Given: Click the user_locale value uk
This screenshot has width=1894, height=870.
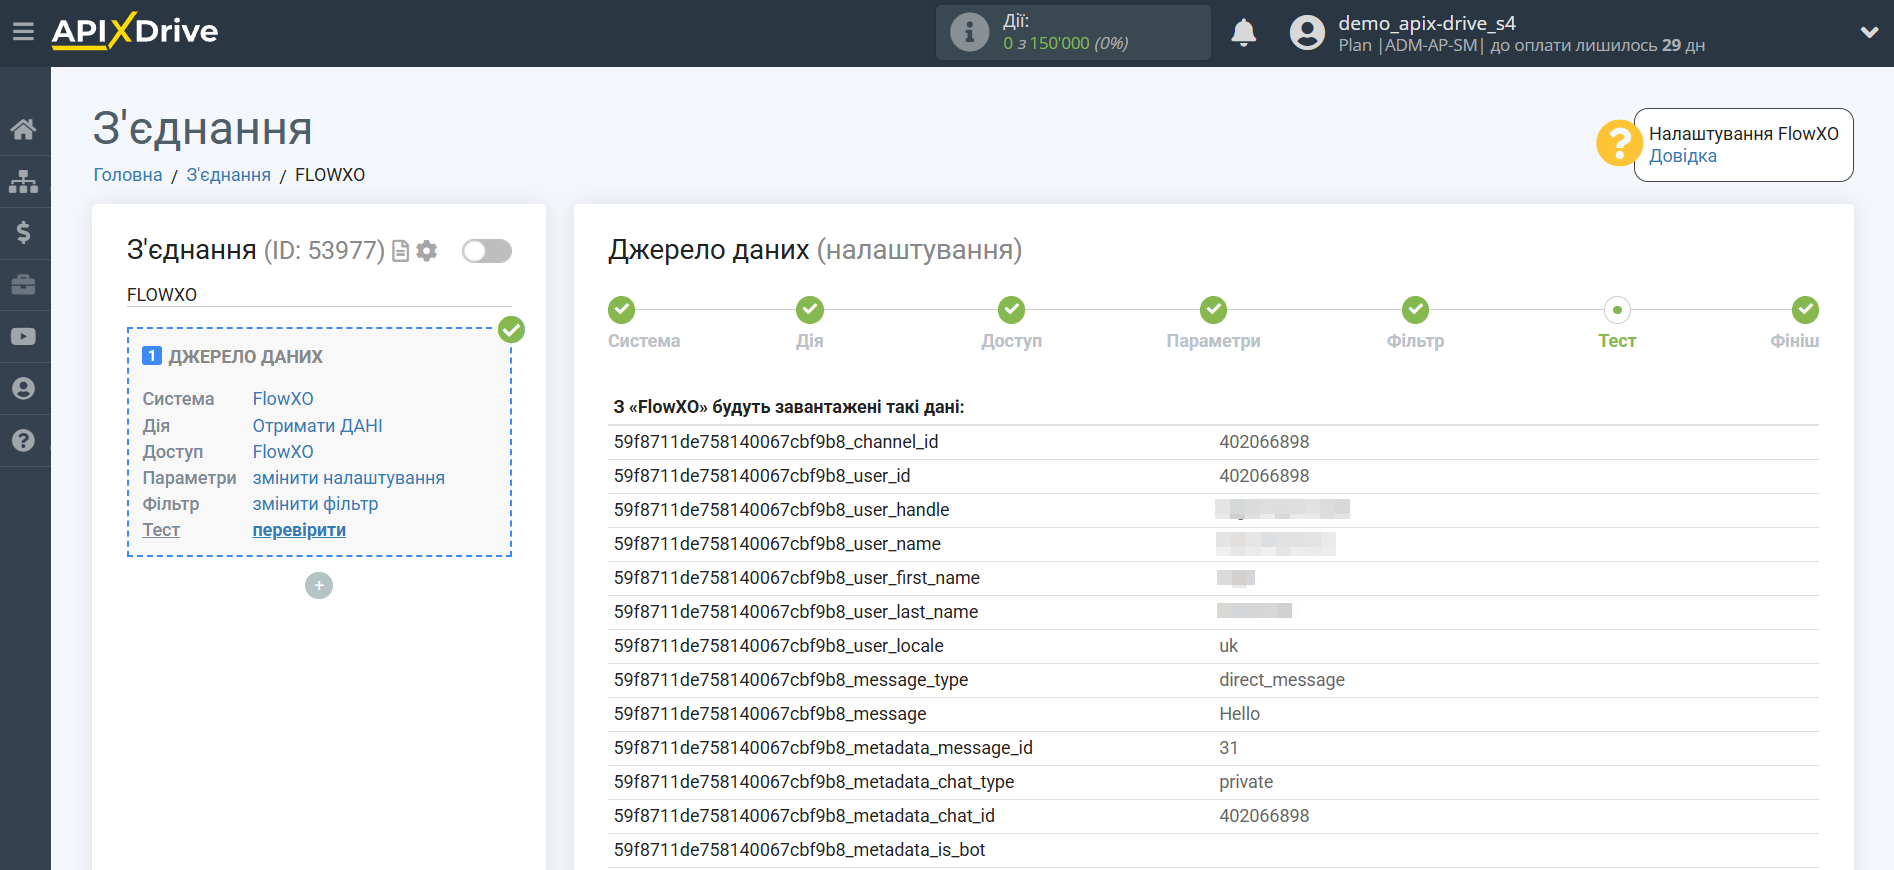Looking at the screenshot, I should [1228, 646].
